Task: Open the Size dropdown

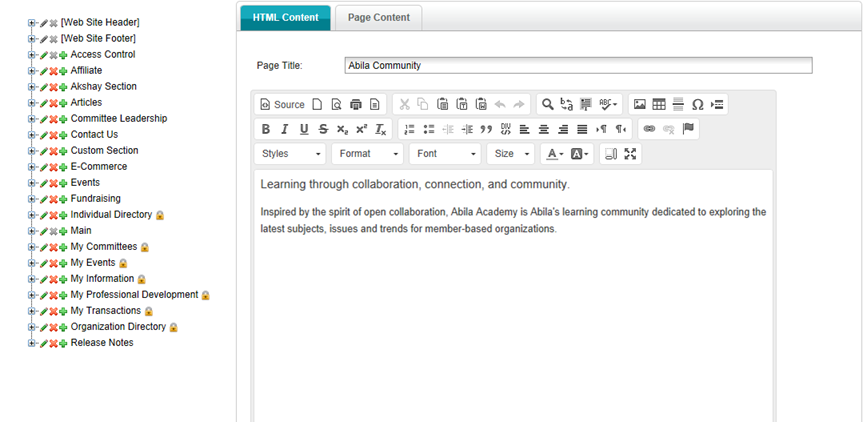Action: (510, 154)
